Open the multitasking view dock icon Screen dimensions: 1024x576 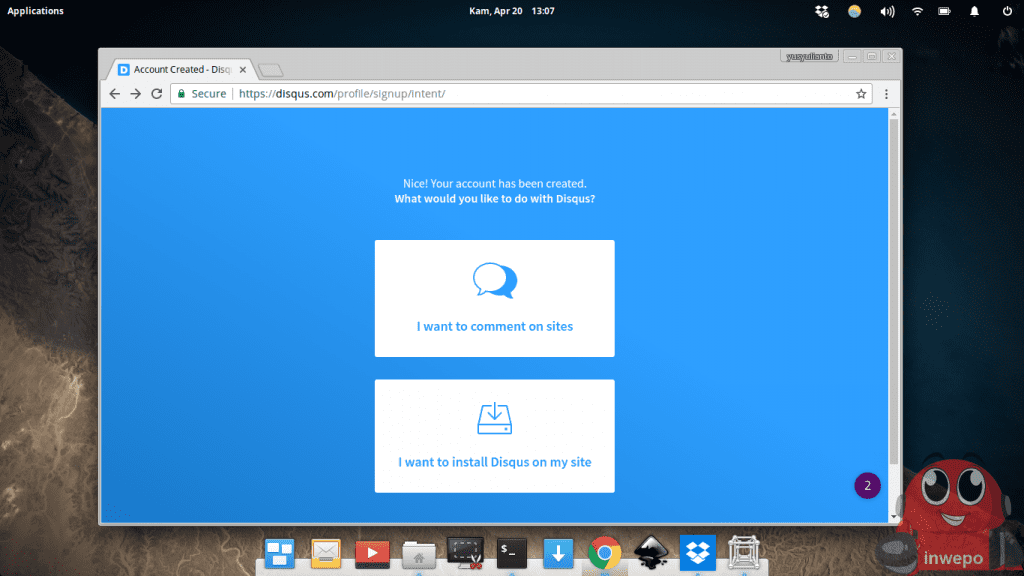(x=280, y=553)
